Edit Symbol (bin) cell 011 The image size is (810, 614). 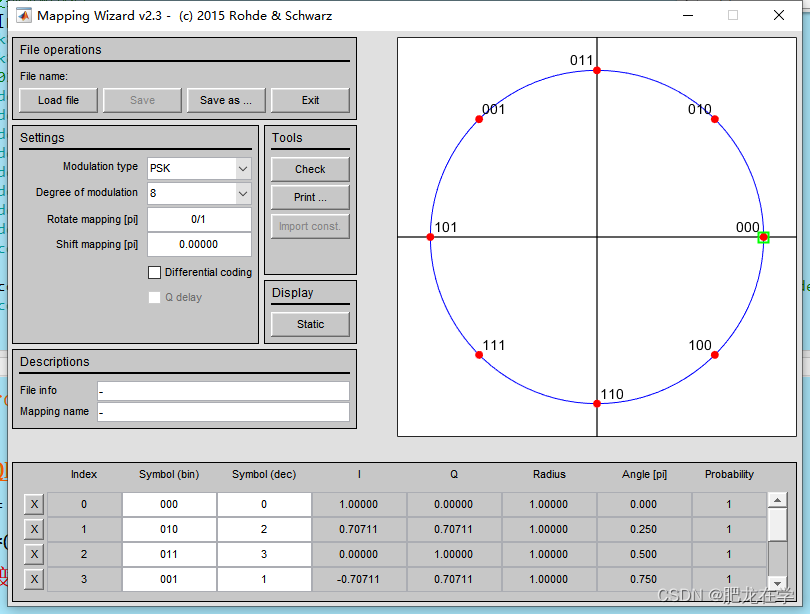pos(169,554)
